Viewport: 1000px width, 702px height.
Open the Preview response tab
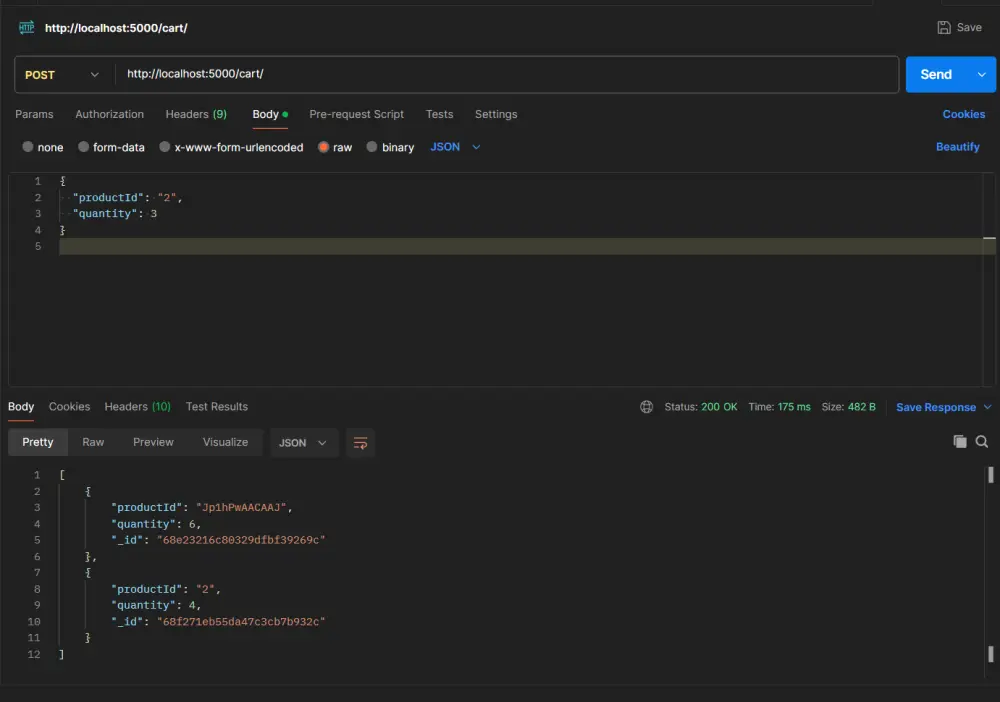coord(152,441)
